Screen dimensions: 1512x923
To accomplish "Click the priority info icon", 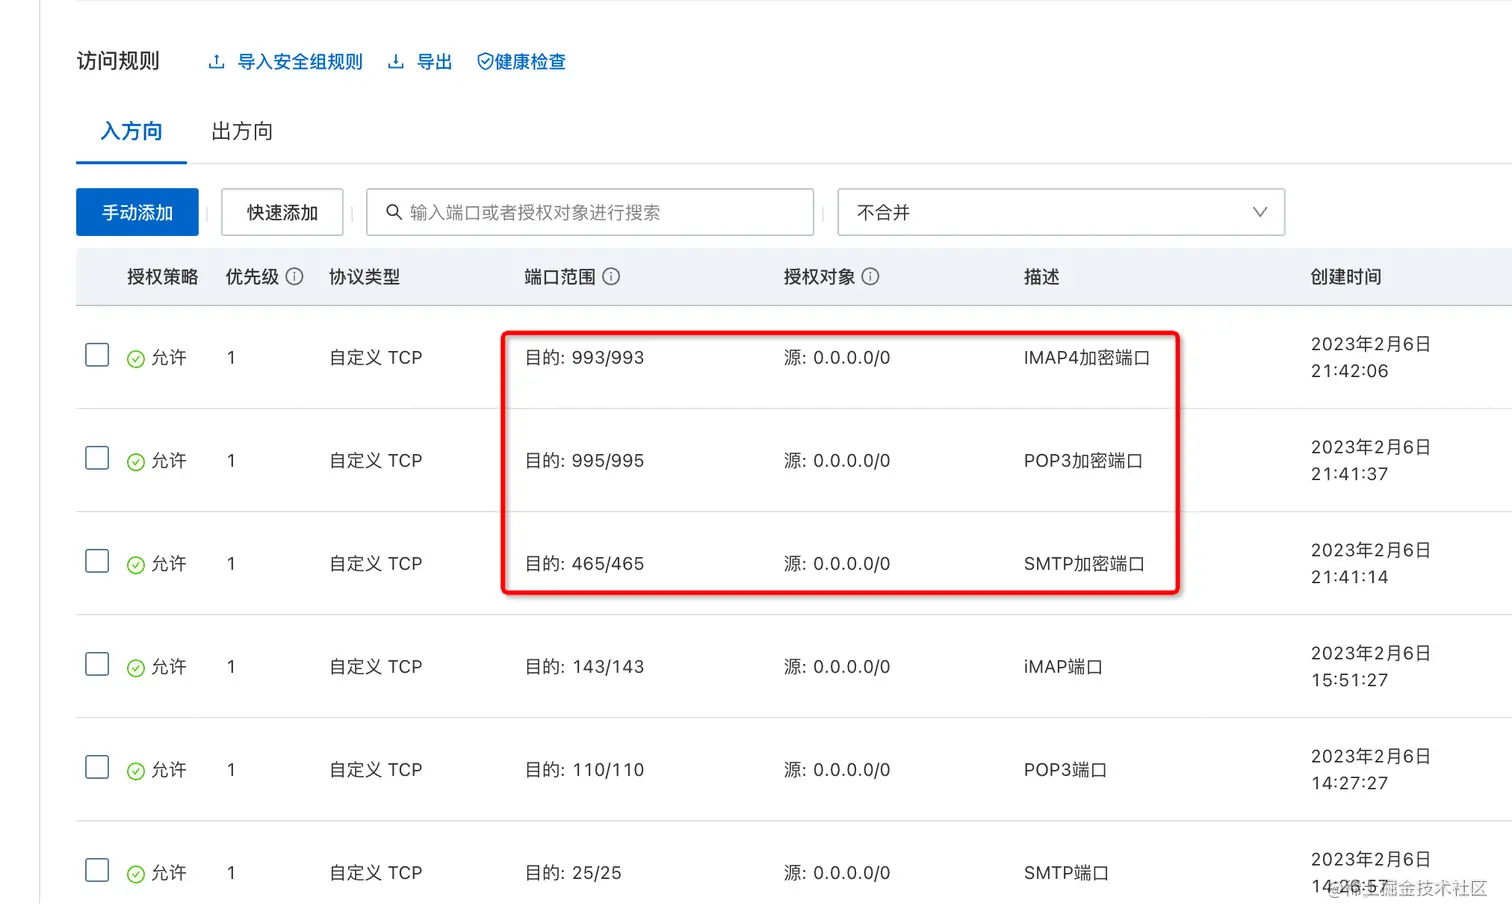I will pos(294,277).
